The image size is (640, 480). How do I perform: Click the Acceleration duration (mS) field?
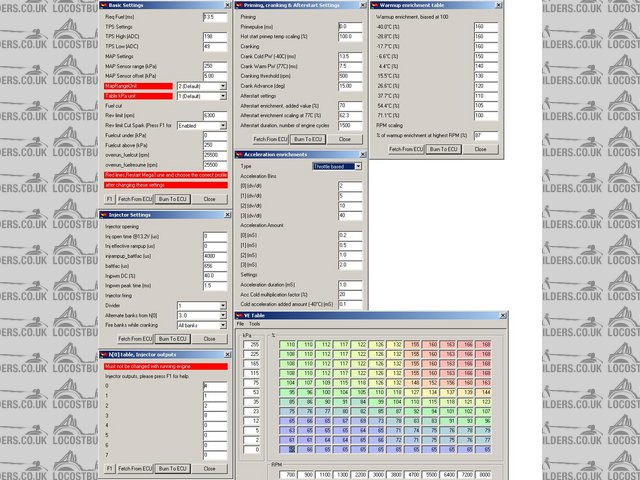click(x=350, y=284)
